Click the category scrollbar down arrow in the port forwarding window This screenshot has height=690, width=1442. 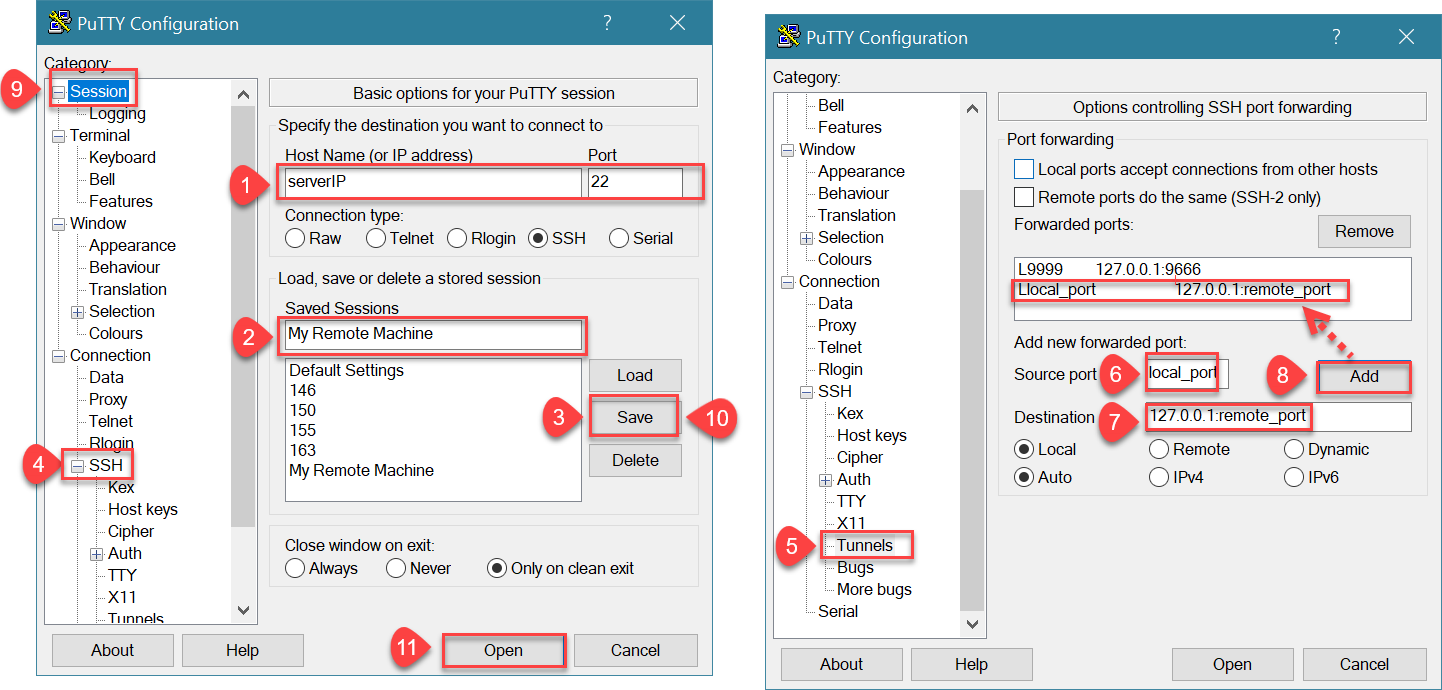(x=972, y=622)
